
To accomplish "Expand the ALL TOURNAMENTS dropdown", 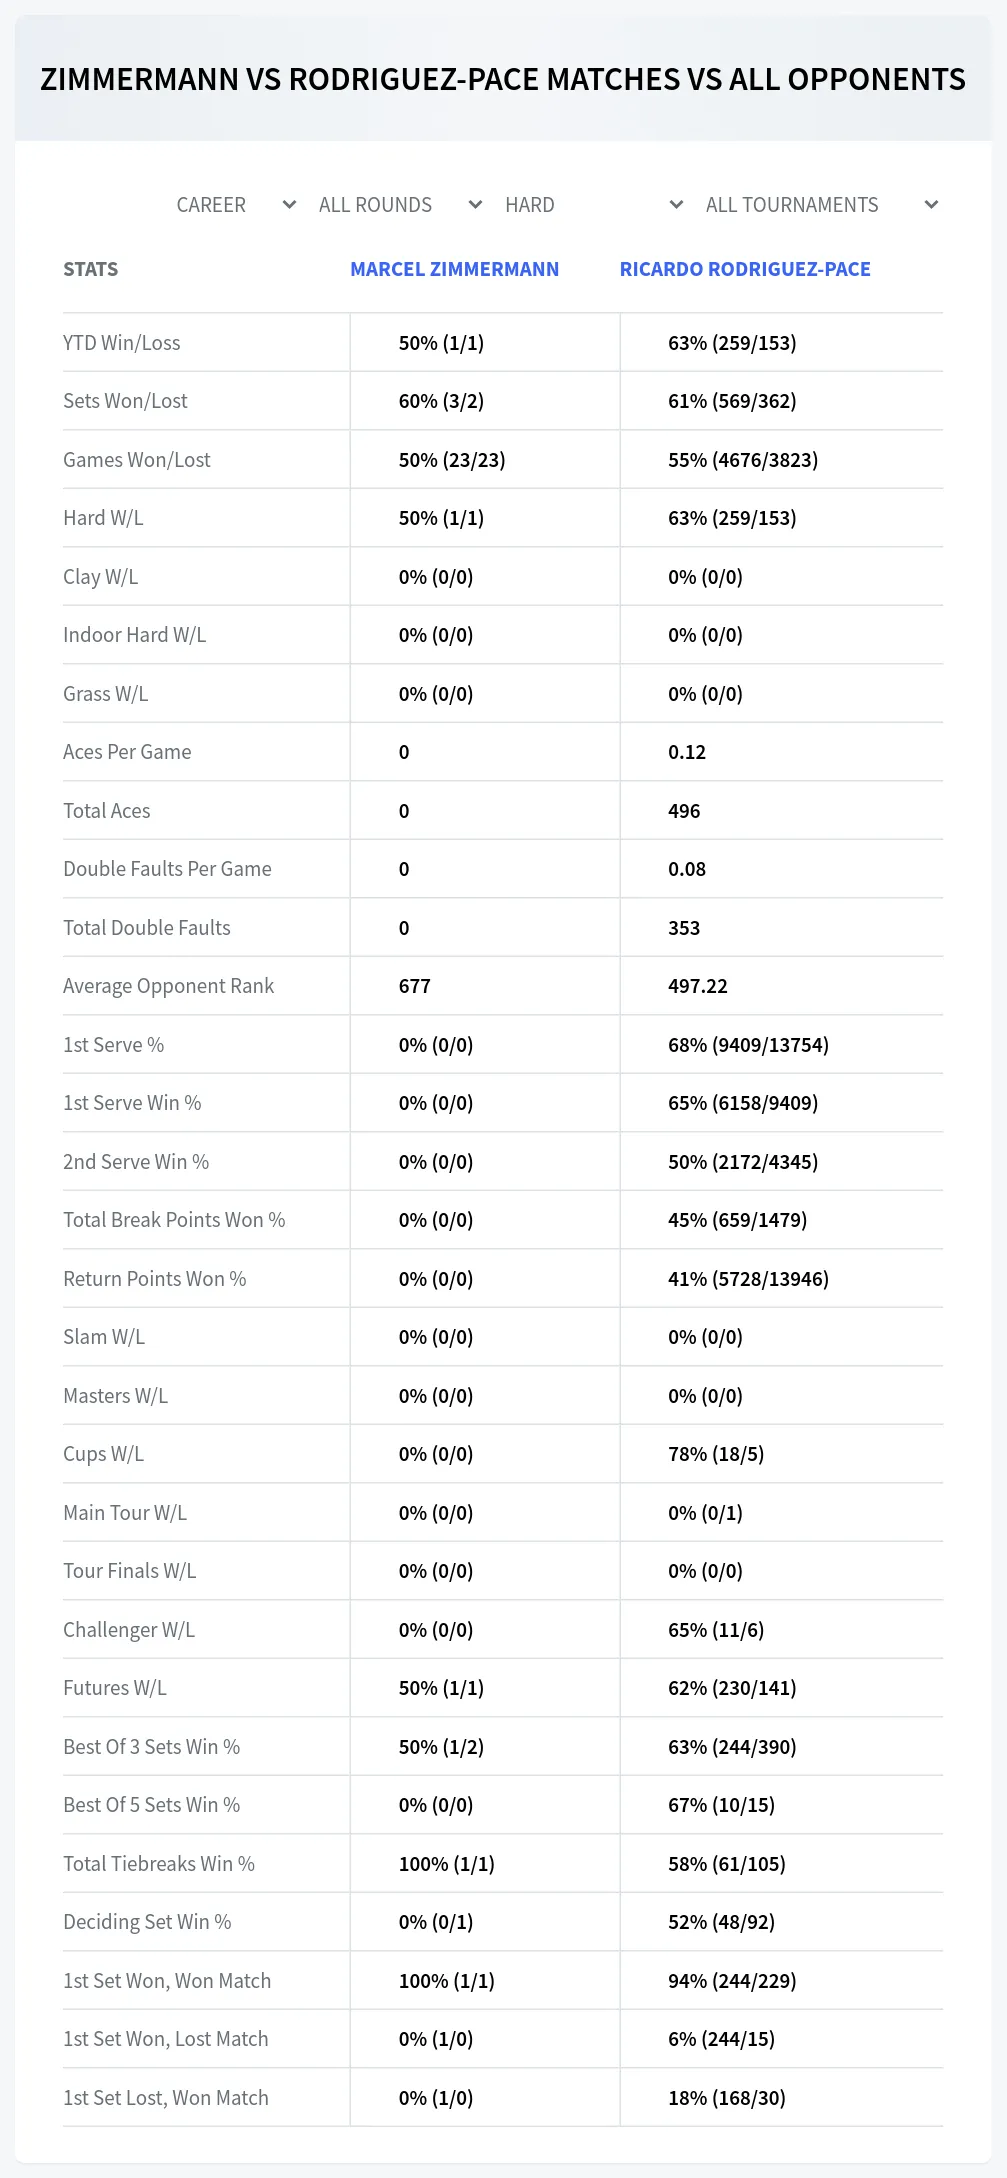I will tap(820, 205).
